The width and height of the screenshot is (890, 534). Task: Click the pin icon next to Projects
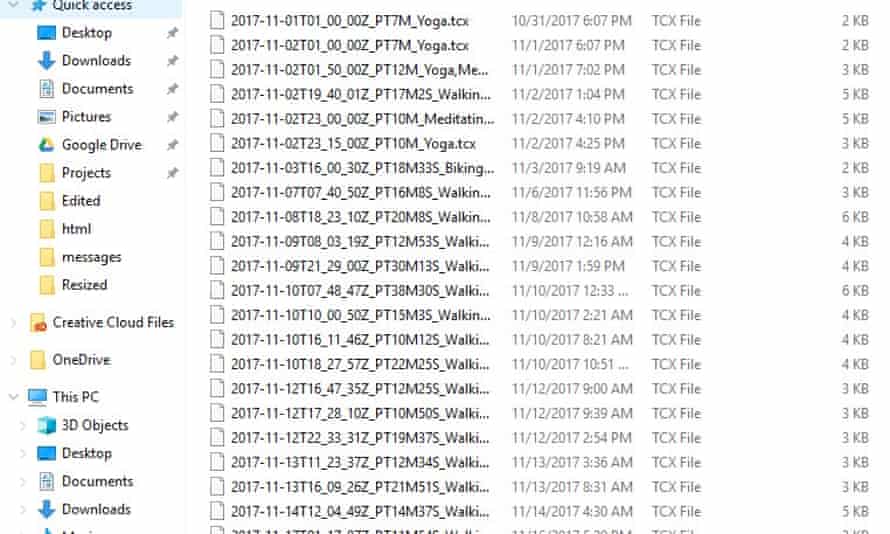[172, 173]
